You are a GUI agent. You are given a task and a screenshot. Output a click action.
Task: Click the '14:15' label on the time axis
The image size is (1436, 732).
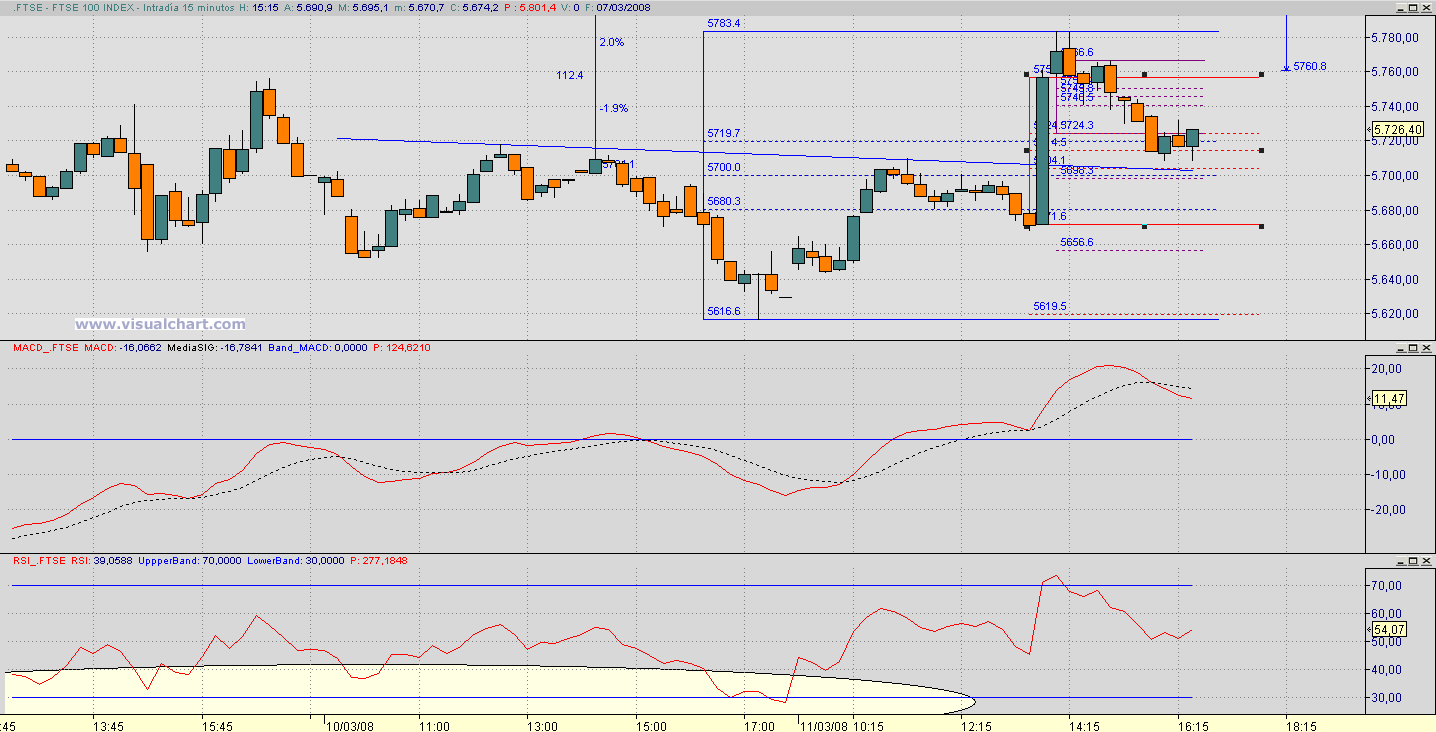[x=1085, y=726]
